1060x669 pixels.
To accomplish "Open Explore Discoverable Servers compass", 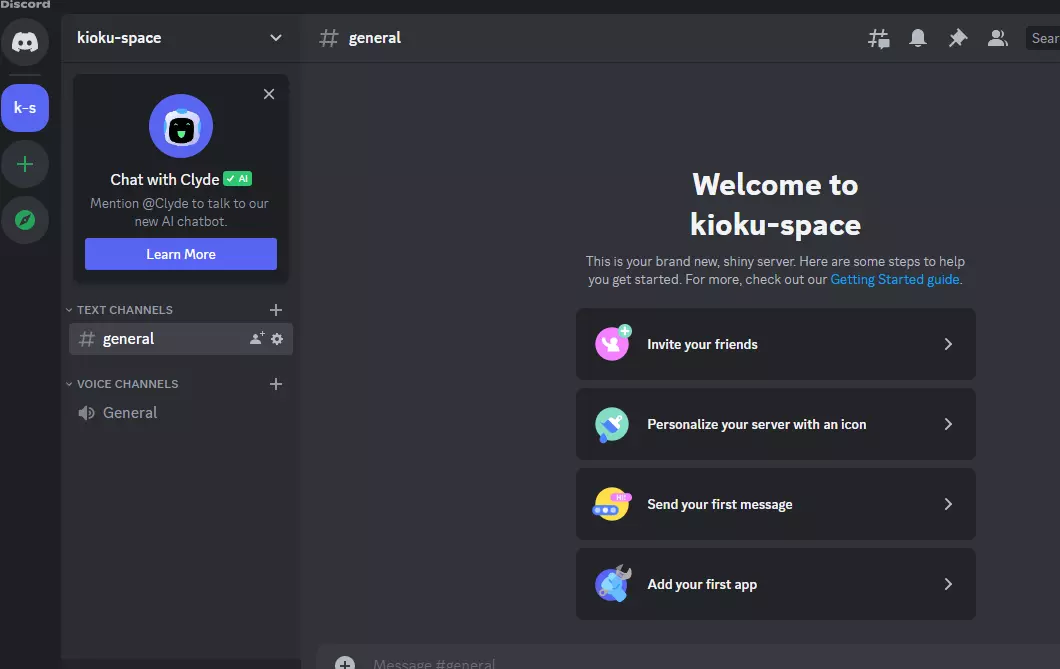I will click(x=25, y=220).
